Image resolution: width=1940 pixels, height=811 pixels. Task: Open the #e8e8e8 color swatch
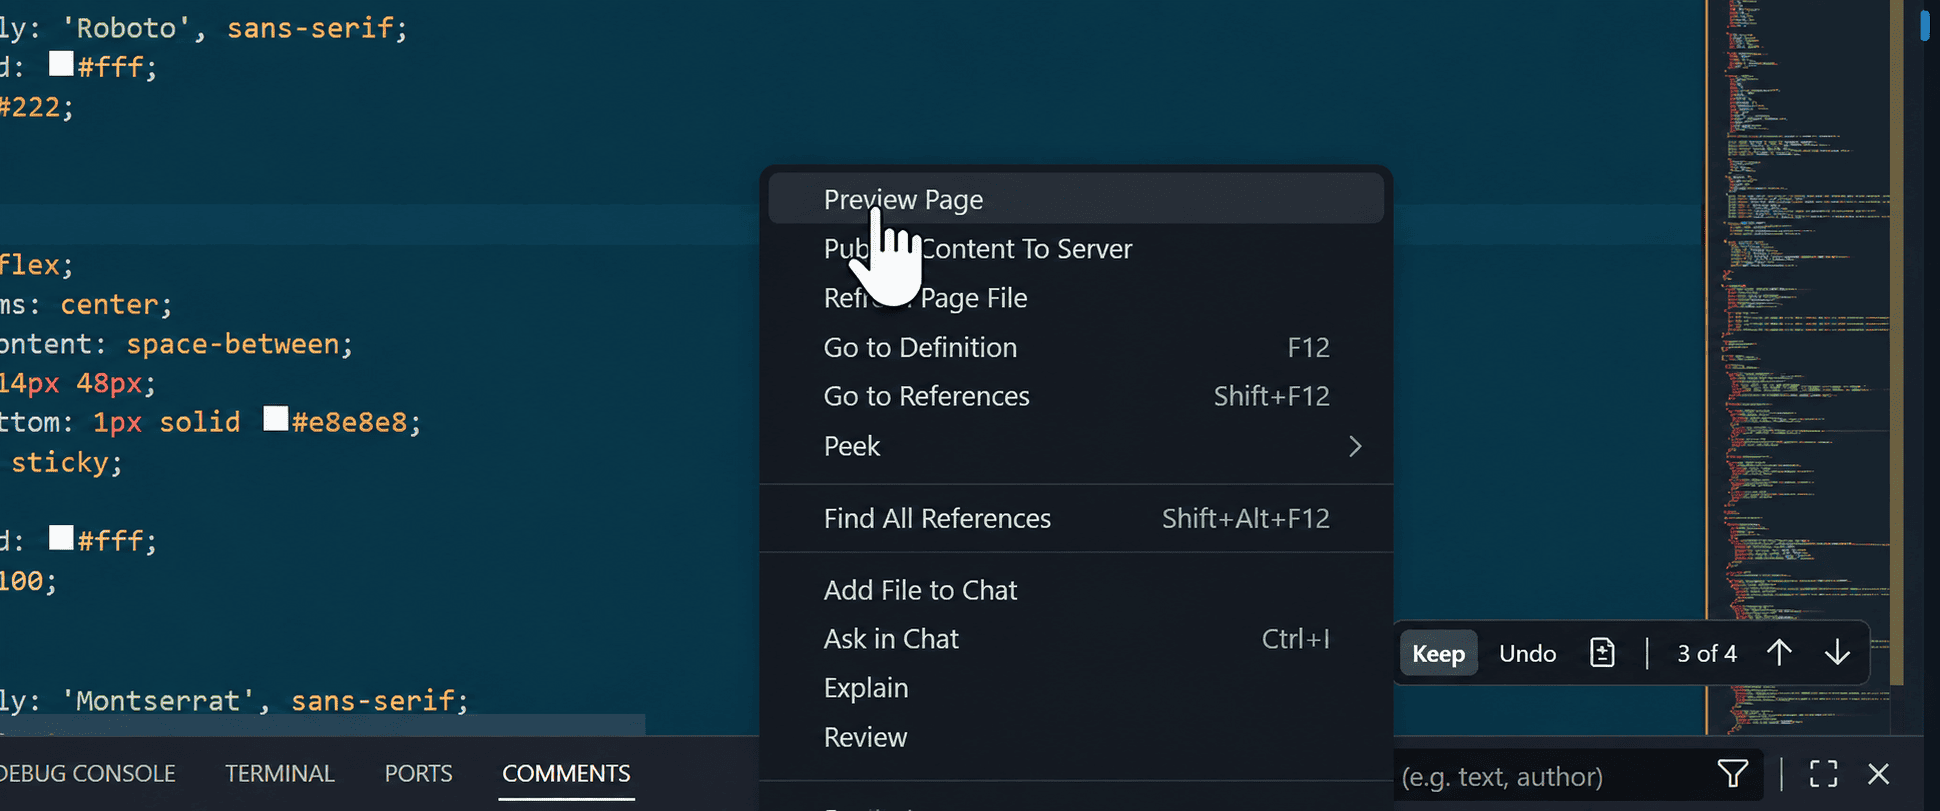[x=275, y=419]
